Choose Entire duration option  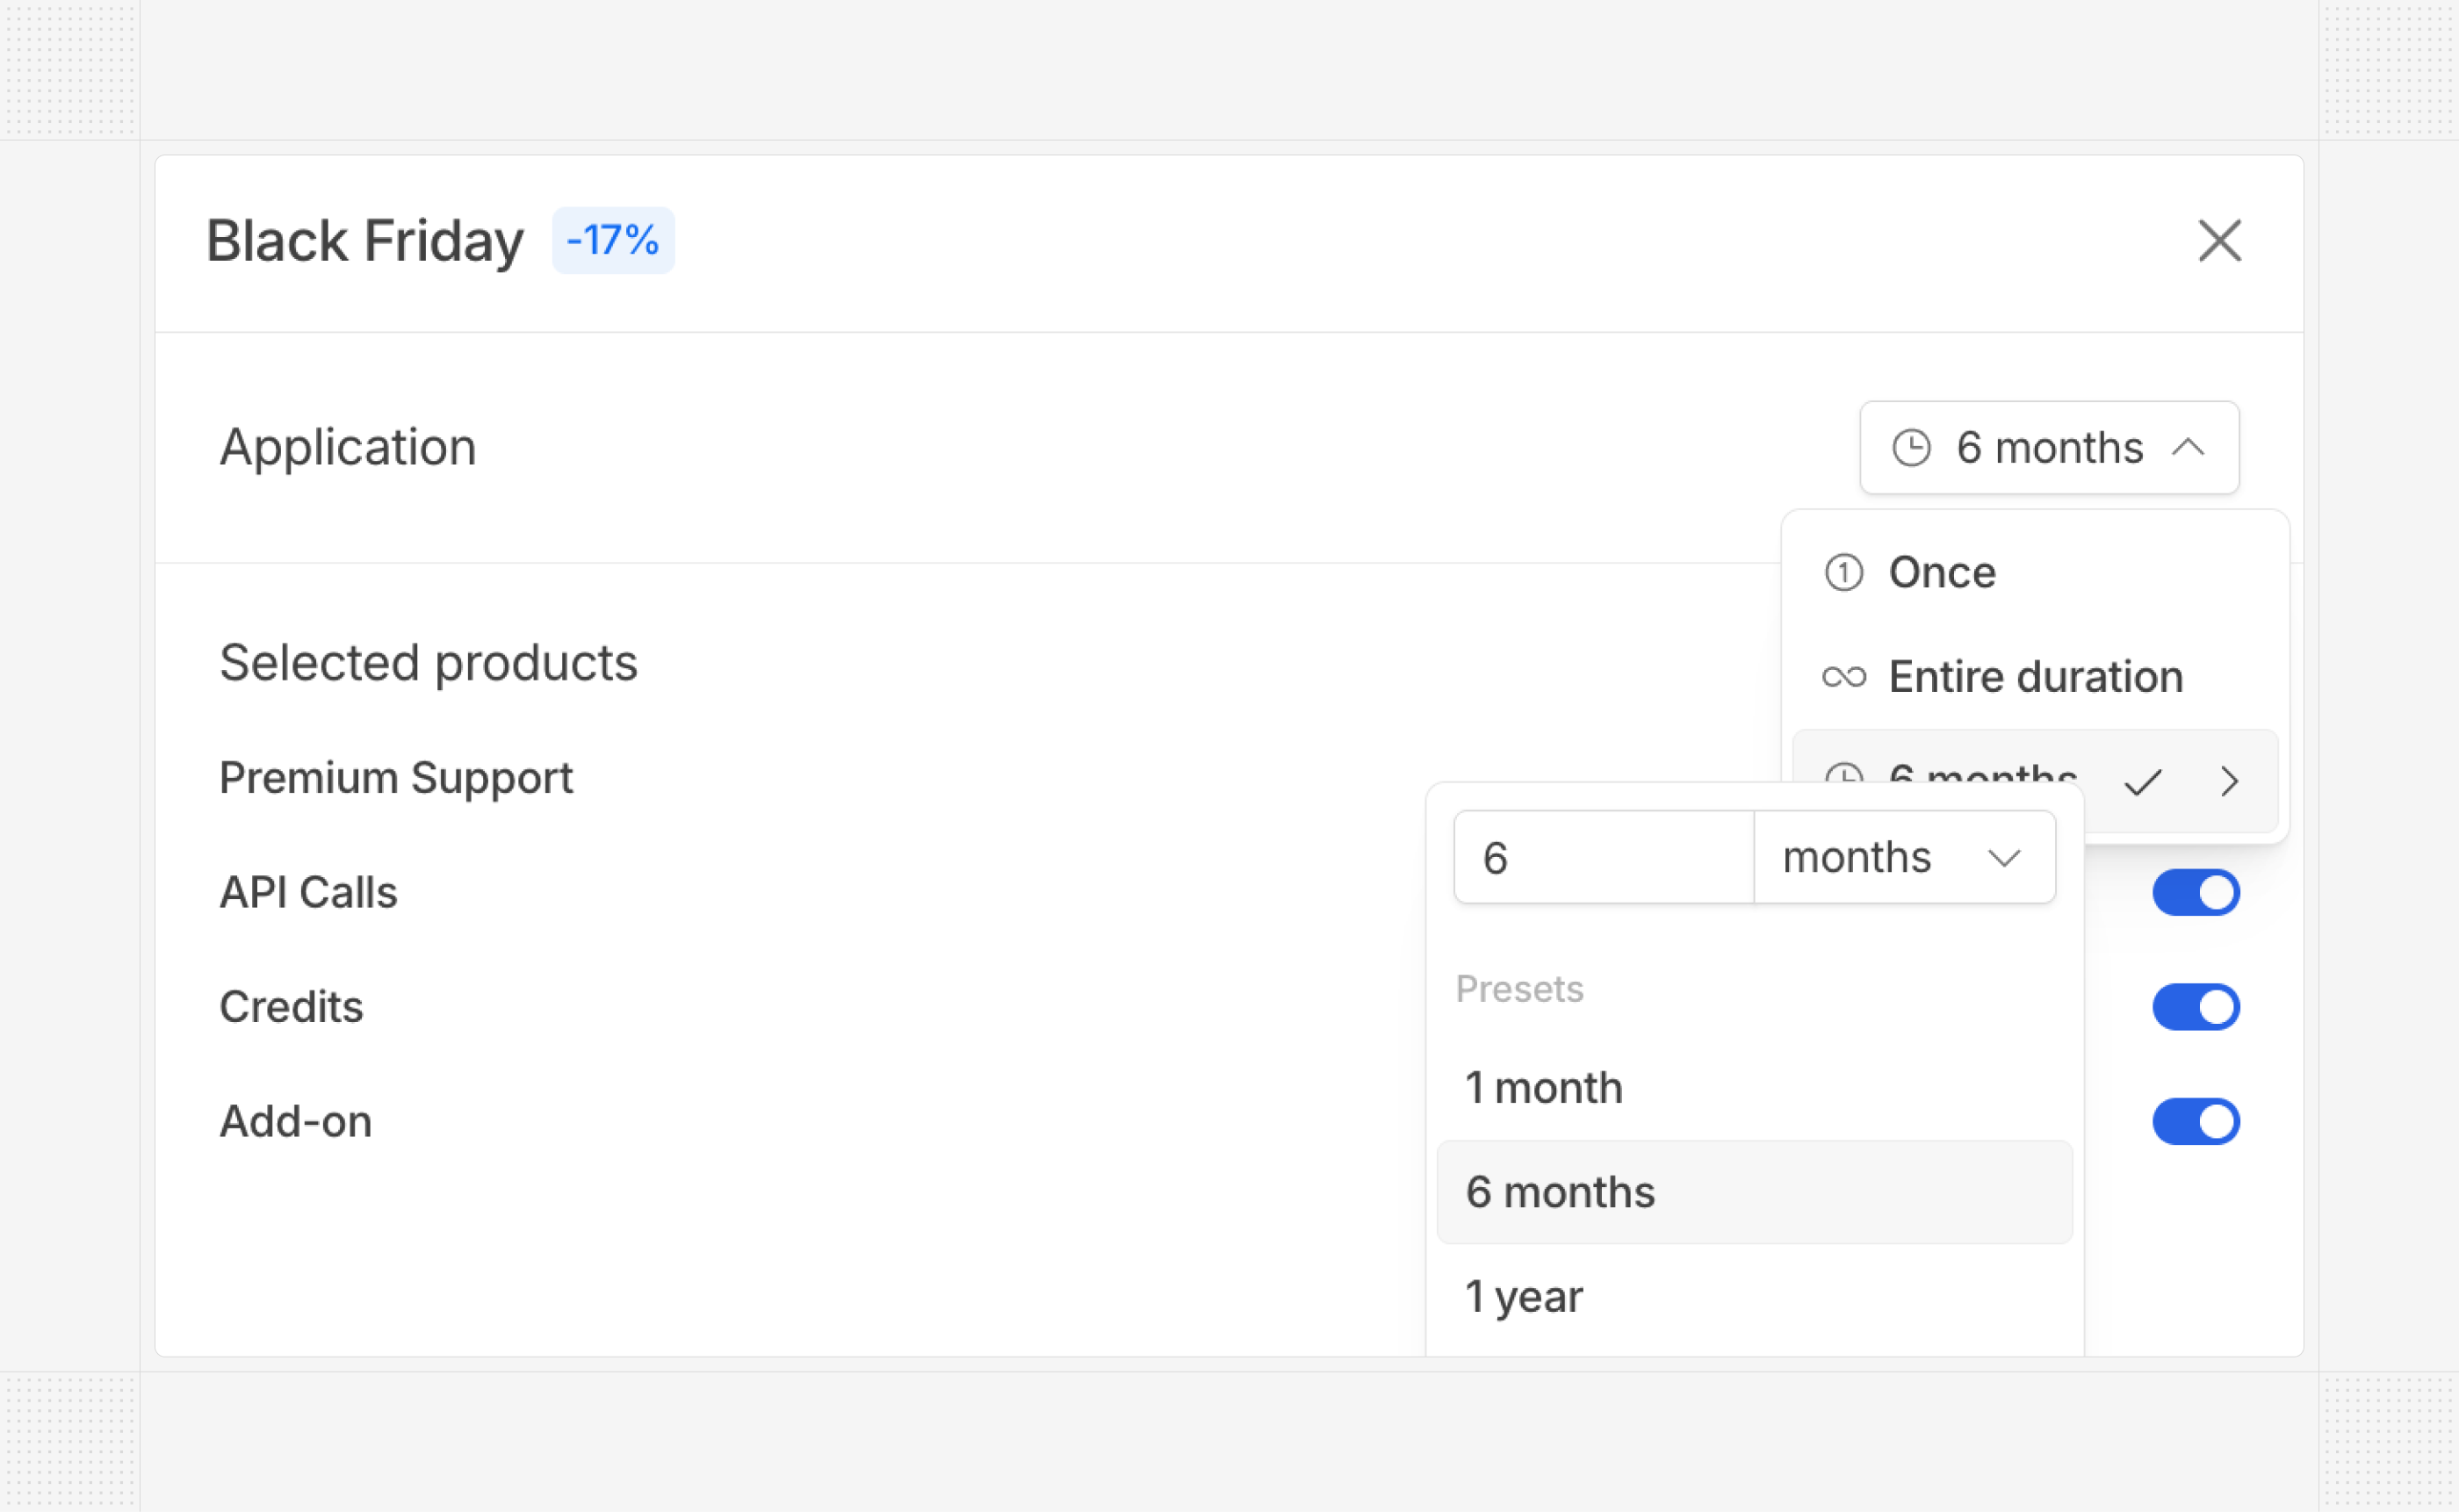(x=2035, y=677)
